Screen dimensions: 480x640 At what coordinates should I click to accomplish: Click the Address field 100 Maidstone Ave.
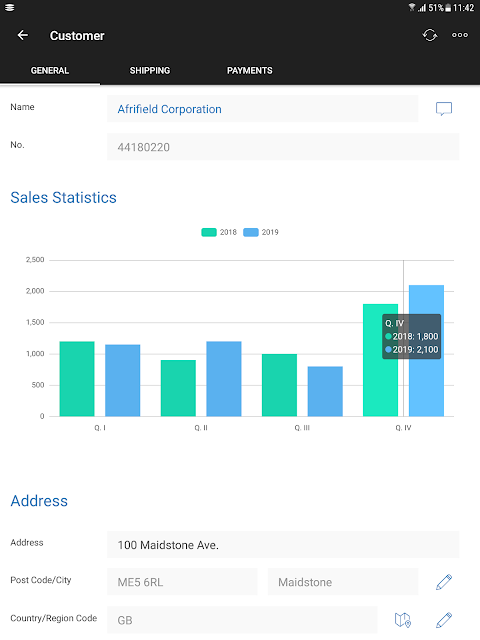(283, 544)
